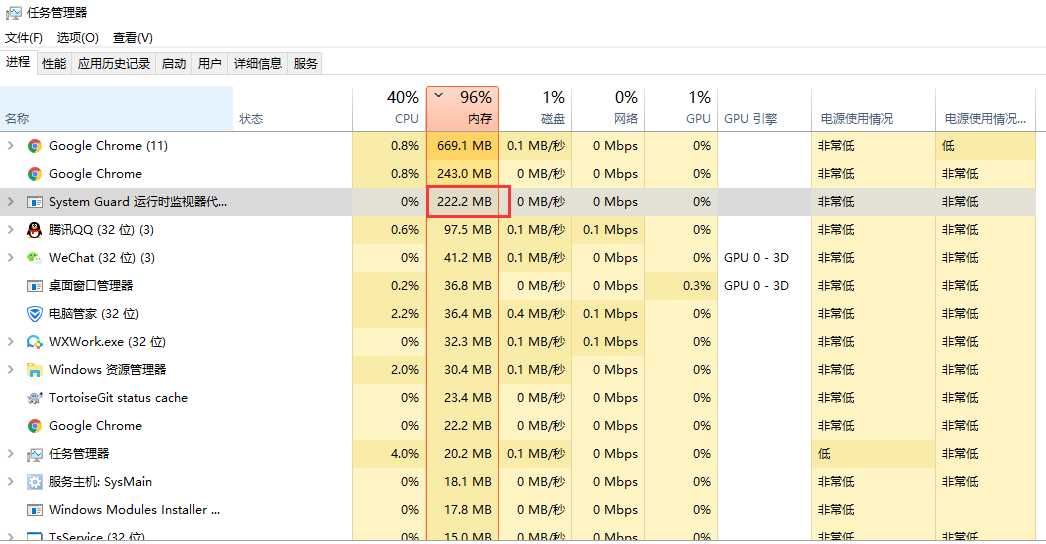Screen dimensions: 1046x544
Task: Sort by the GPU 1% column header
Action: [x=681, y=109]
